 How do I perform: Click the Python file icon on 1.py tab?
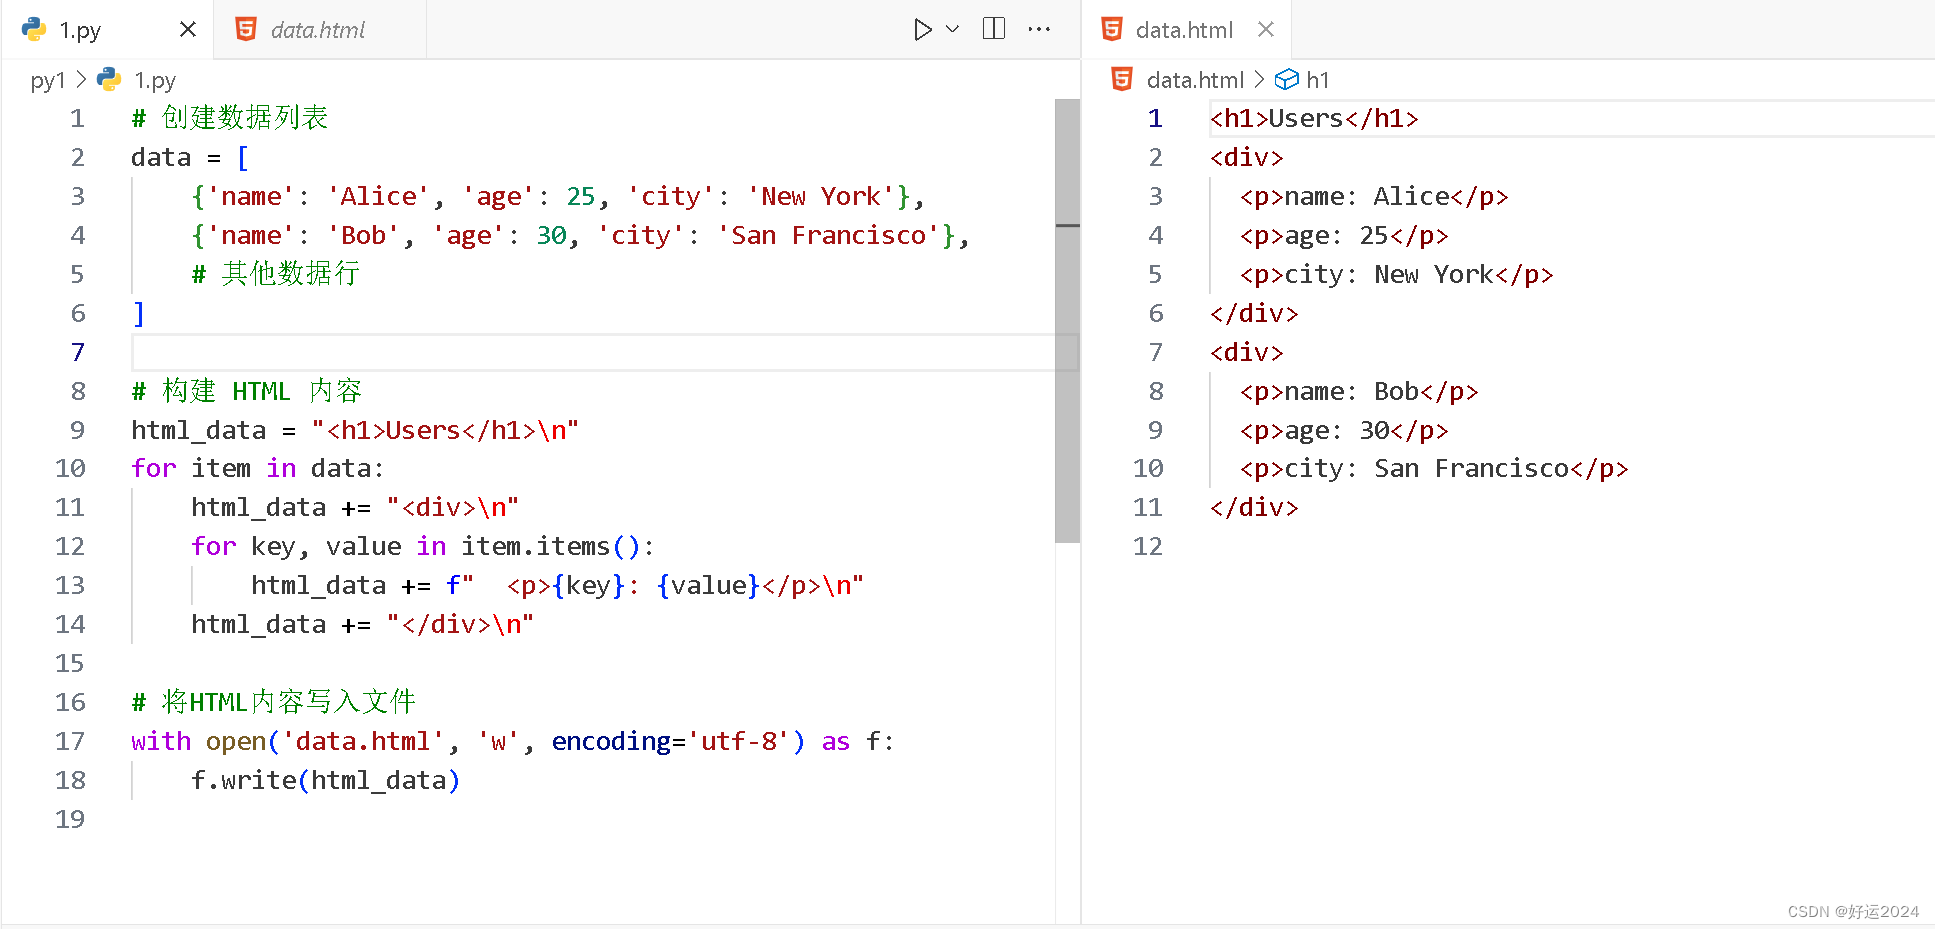coord(33,29)
